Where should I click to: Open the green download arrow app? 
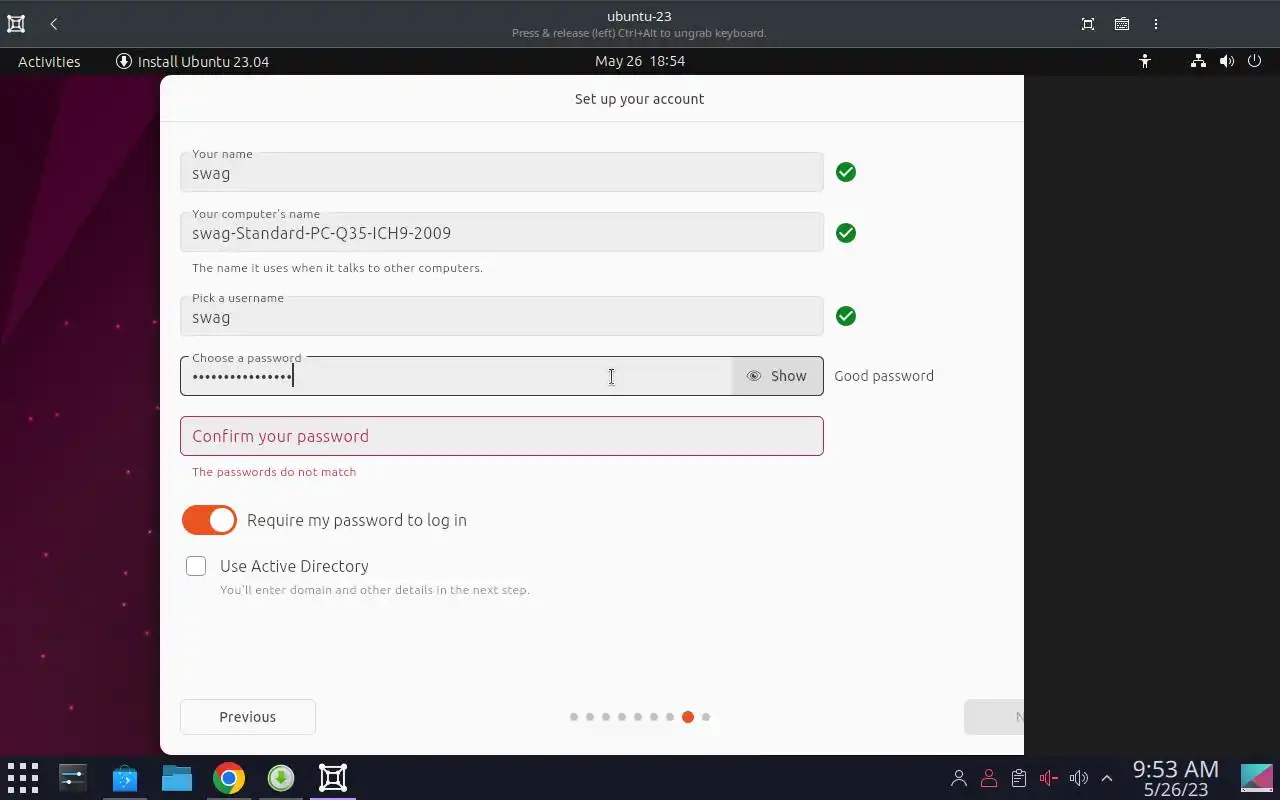(281, 778)
